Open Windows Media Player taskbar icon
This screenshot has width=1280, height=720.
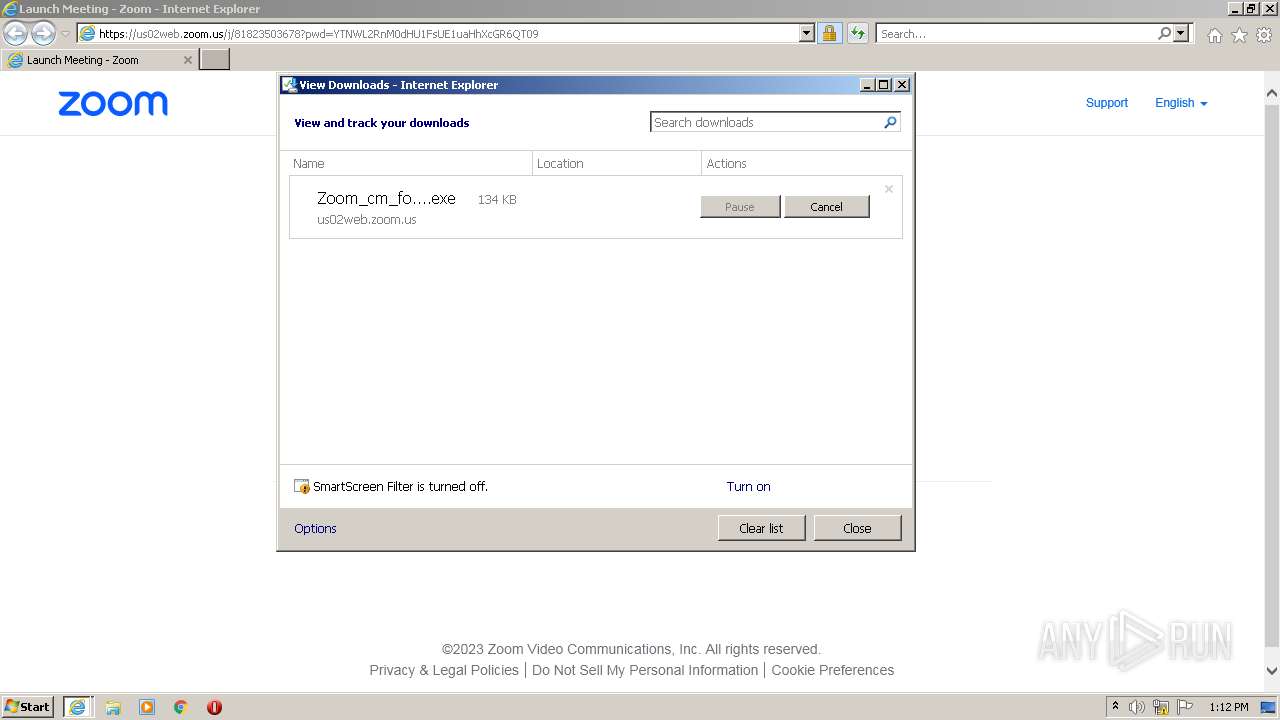tap(147, 707)
